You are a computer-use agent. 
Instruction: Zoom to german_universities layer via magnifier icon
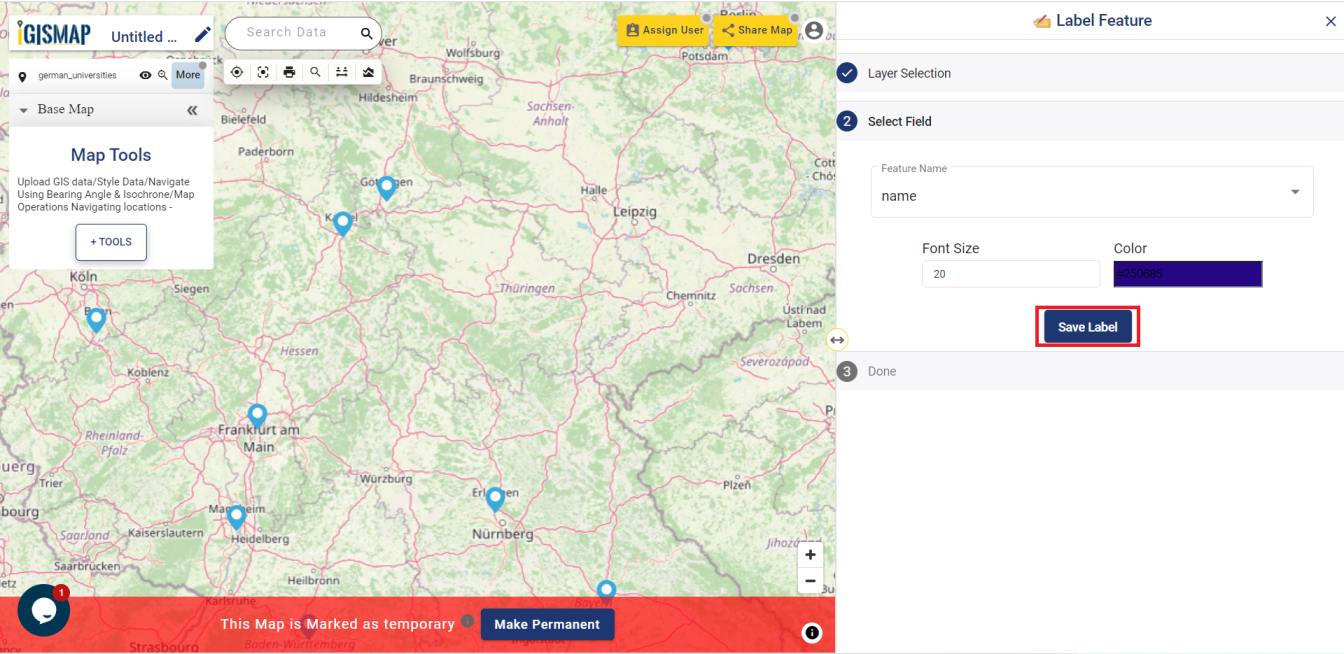(x=163, y=75)
